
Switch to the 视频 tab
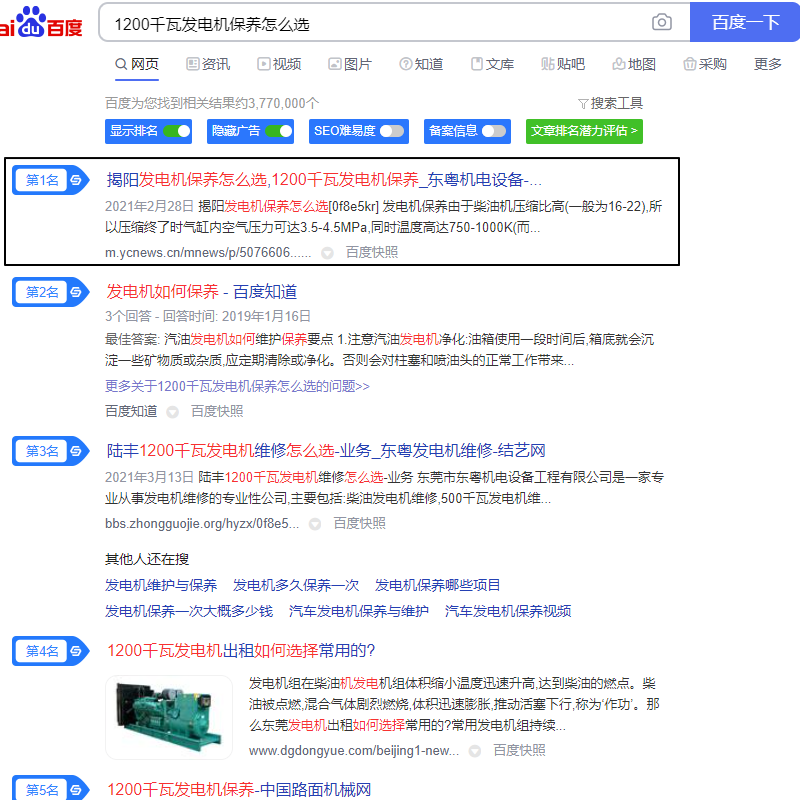pos(279,64)
